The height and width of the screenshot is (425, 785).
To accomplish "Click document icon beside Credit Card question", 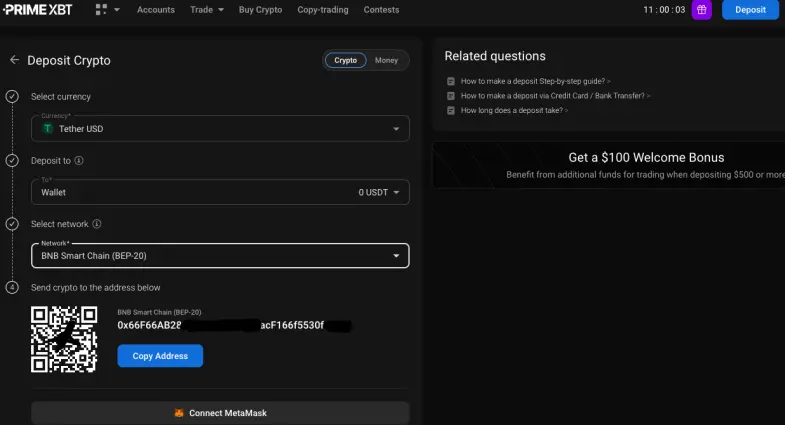I will coord(451,96).
